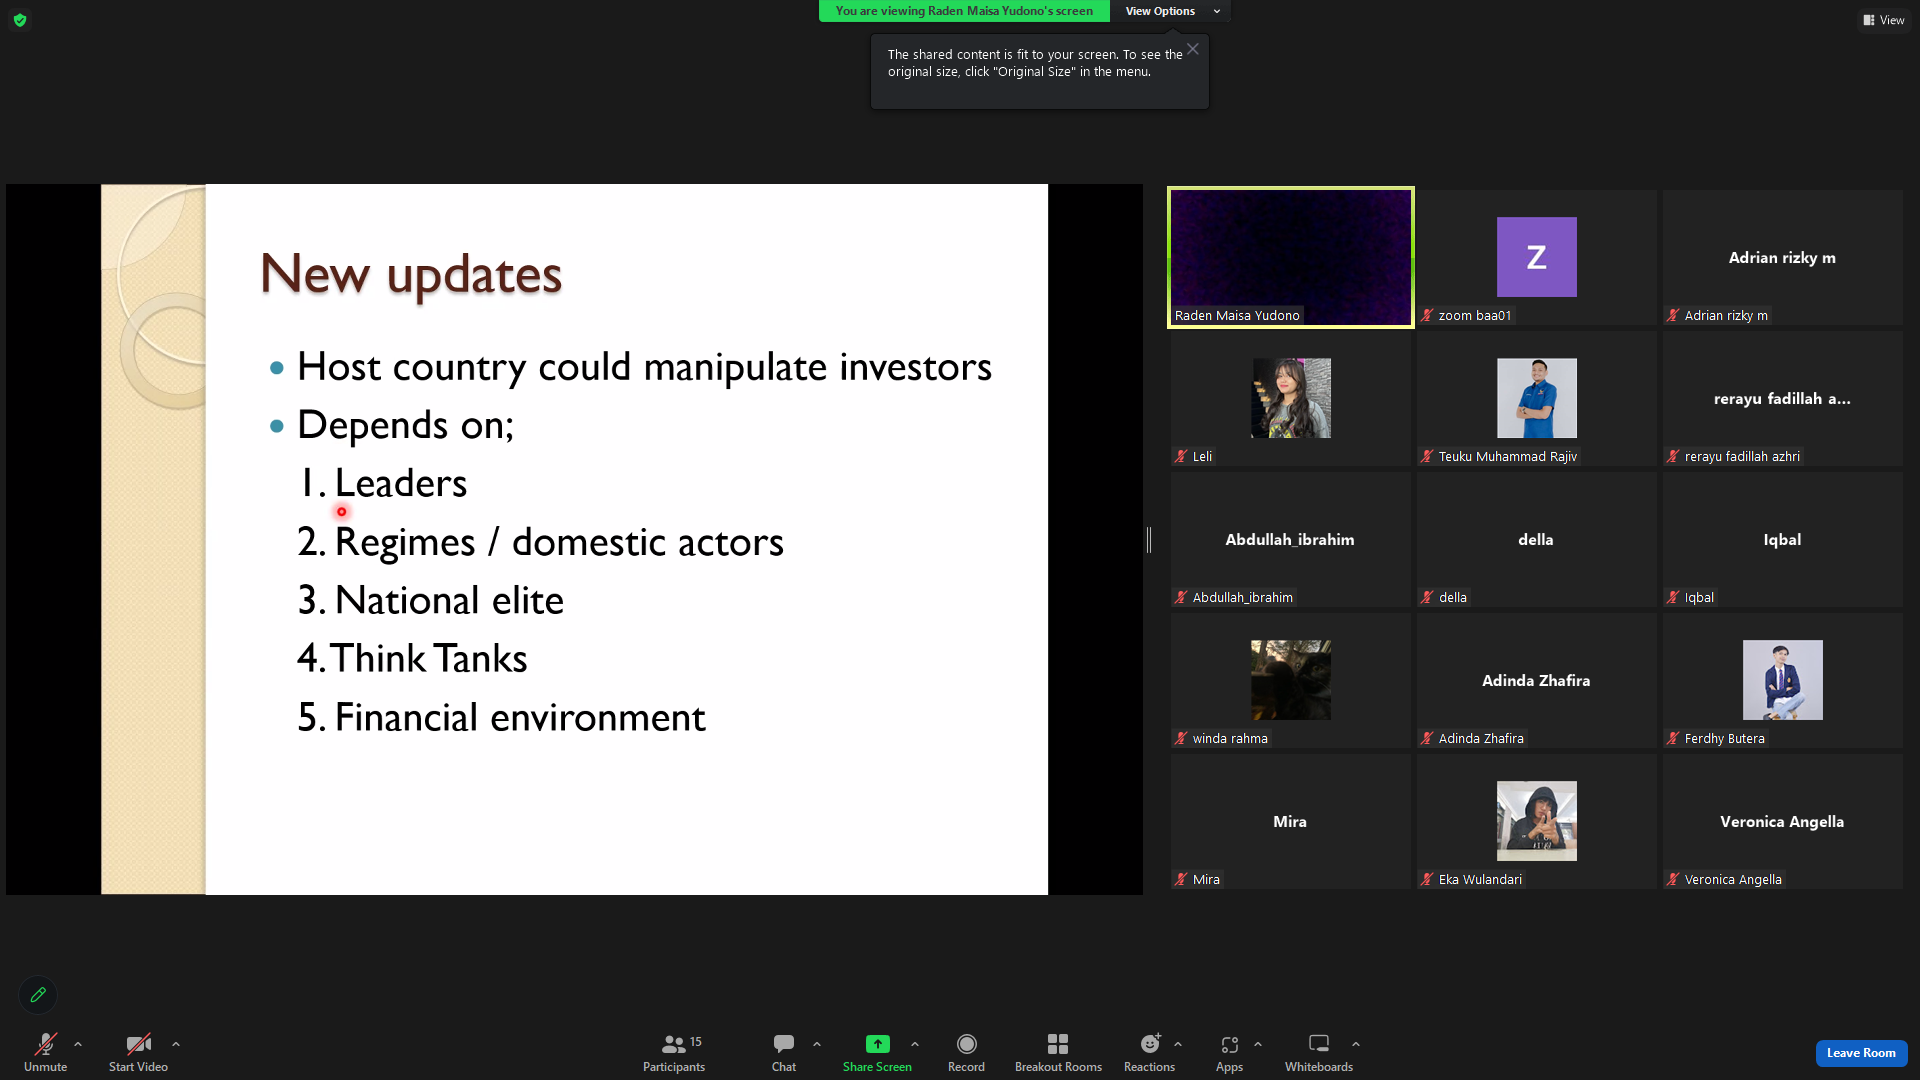The height and width of the screenshot is (1080, 1920).
Task: Open the View Options dropdown
Action: click(x=1171, y=11)
